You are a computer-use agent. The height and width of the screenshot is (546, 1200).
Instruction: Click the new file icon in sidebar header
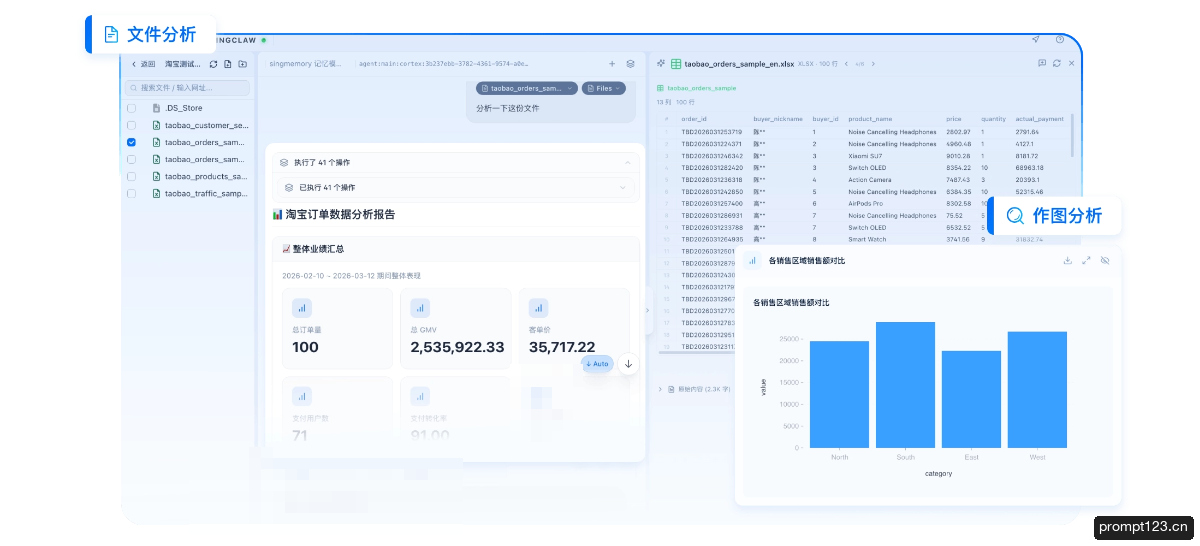tap(228, 64)
